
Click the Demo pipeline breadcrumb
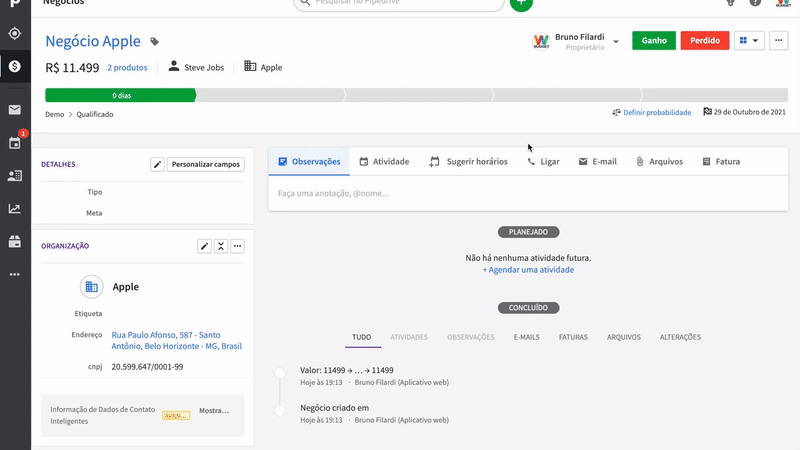pyautogui.click(x=55, y=114)
